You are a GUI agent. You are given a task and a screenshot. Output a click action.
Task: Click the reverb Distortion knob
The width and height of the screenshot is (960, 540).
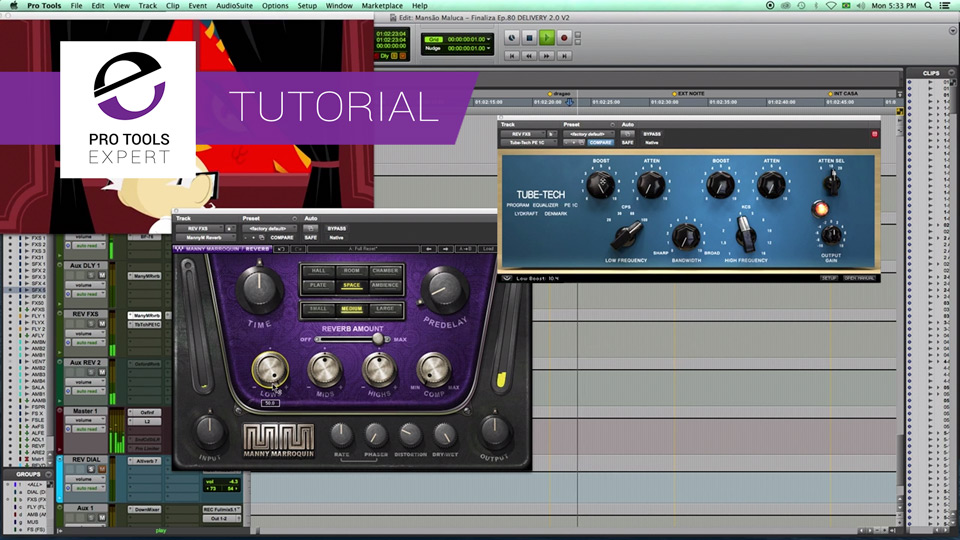[410, 435]
